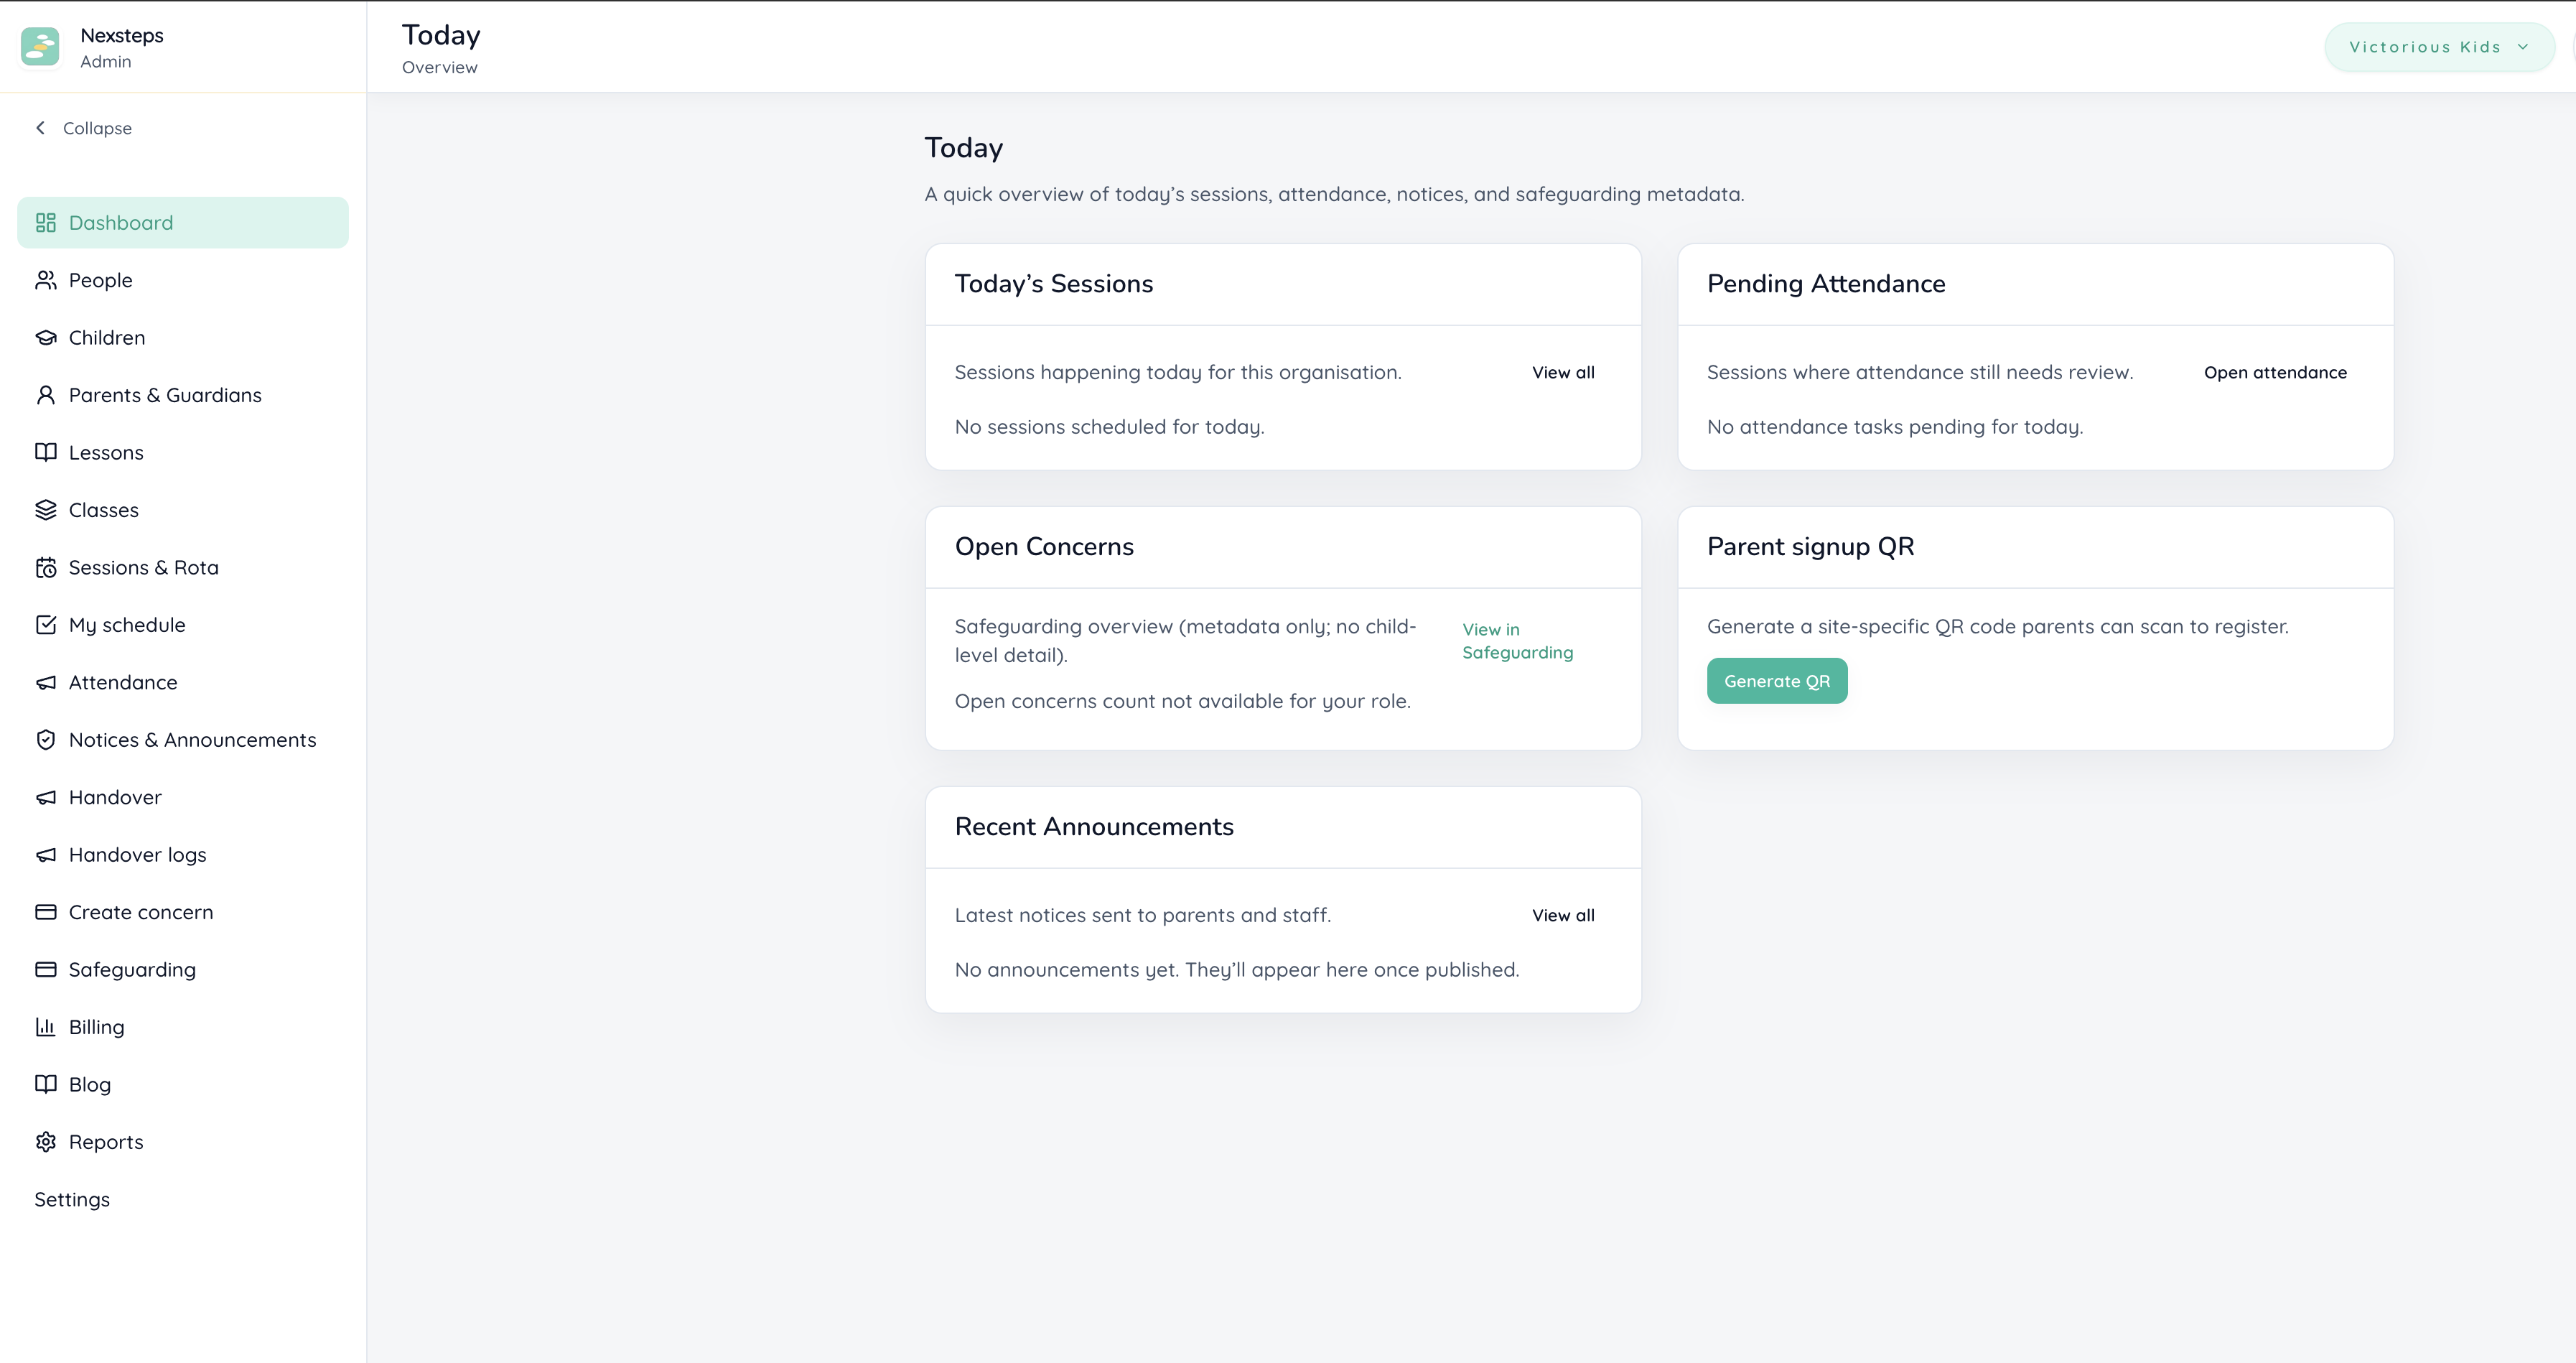Open the Children section
This screenshot has width=2576, height=1363.
(183, 338)
